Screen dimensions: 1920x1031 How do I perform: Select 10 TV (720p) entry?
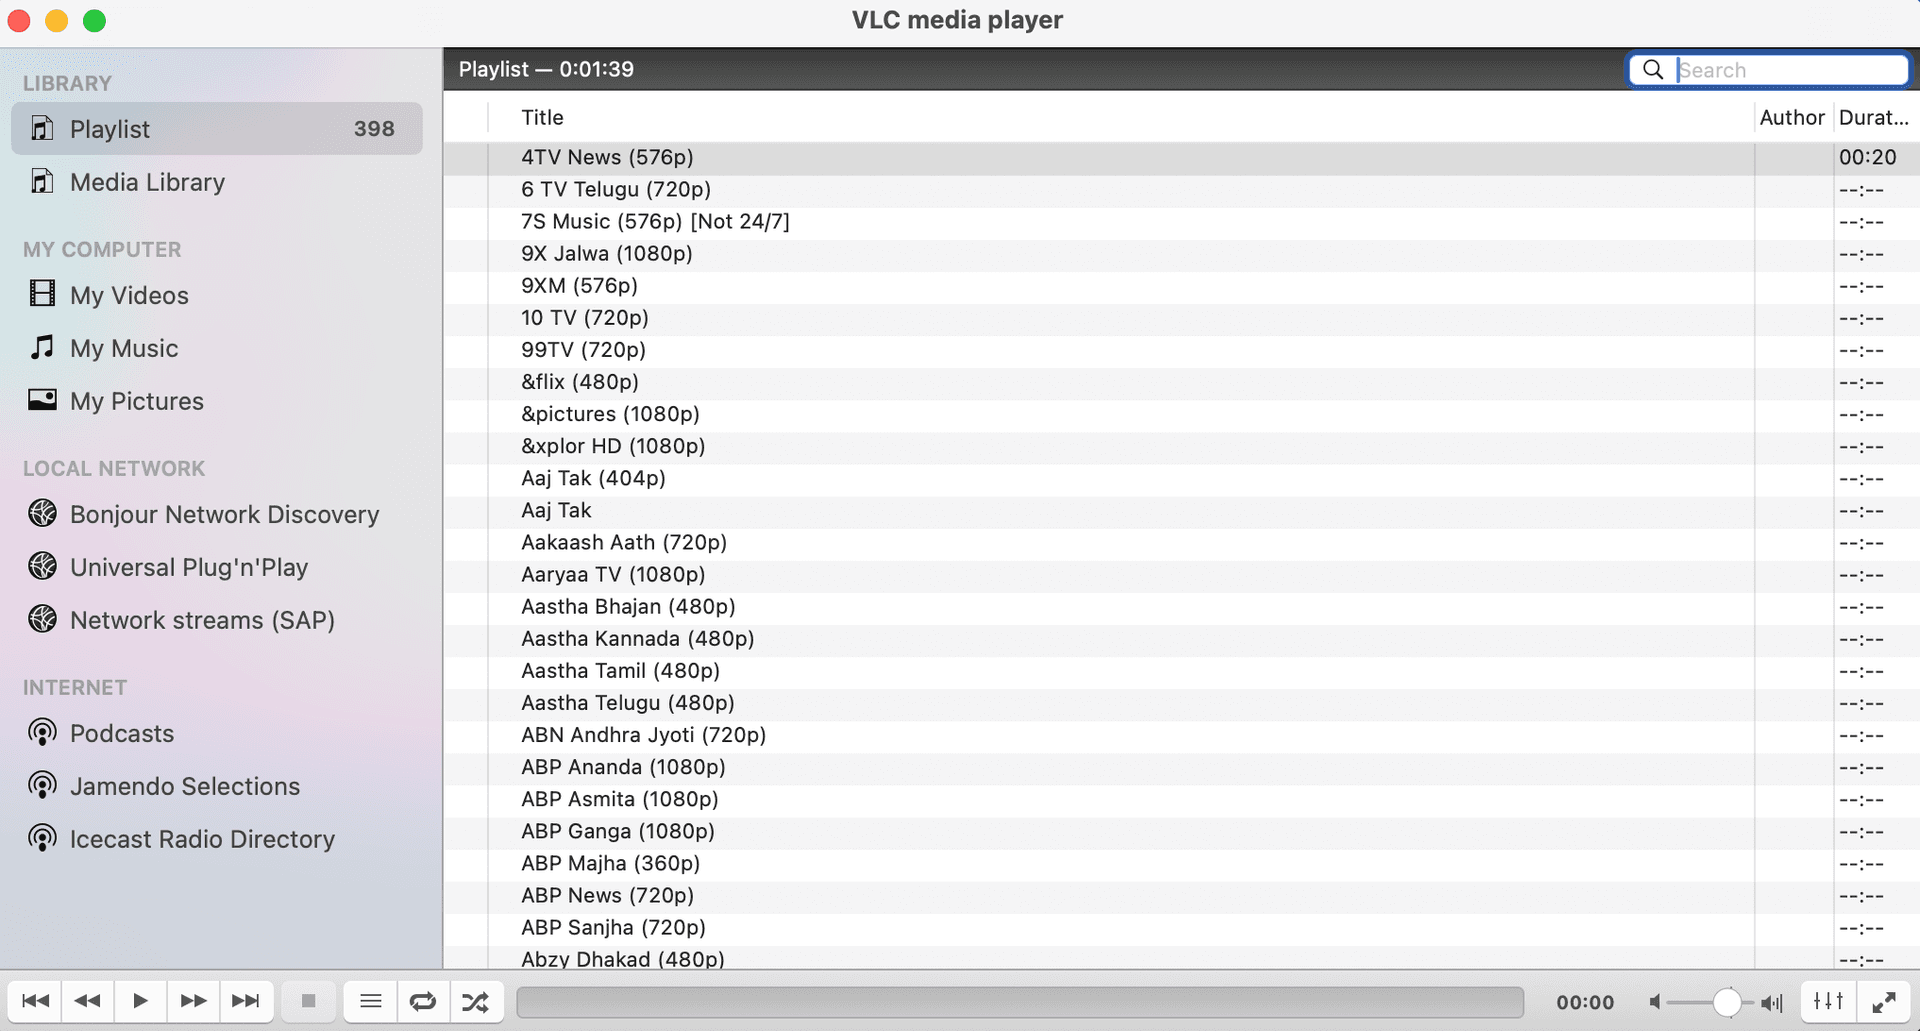[x=1181, y=318]
